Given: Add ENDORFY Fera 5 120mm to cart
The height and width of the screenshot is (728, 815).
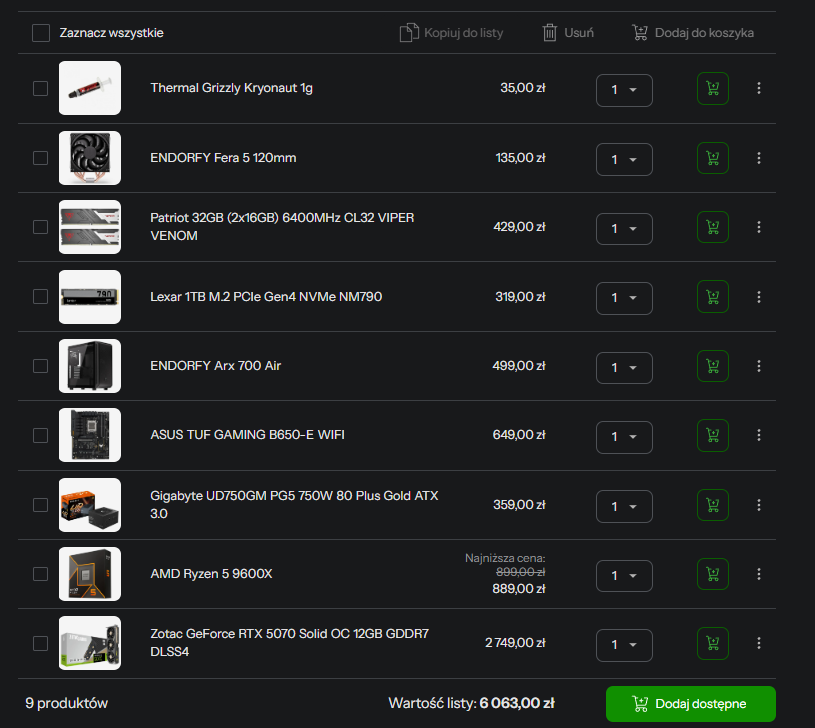Looking at the screenshot, I should 713,158.
